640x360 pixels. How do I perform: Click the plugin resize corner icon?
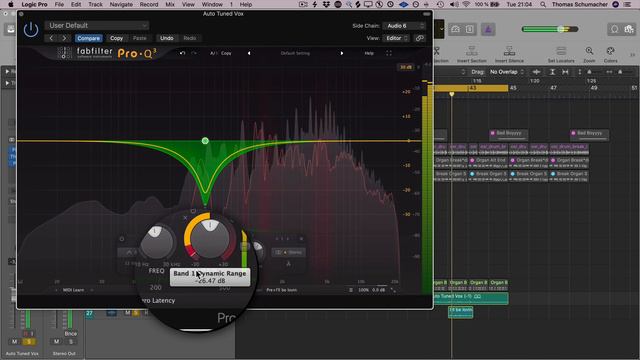tap(393, 290)
